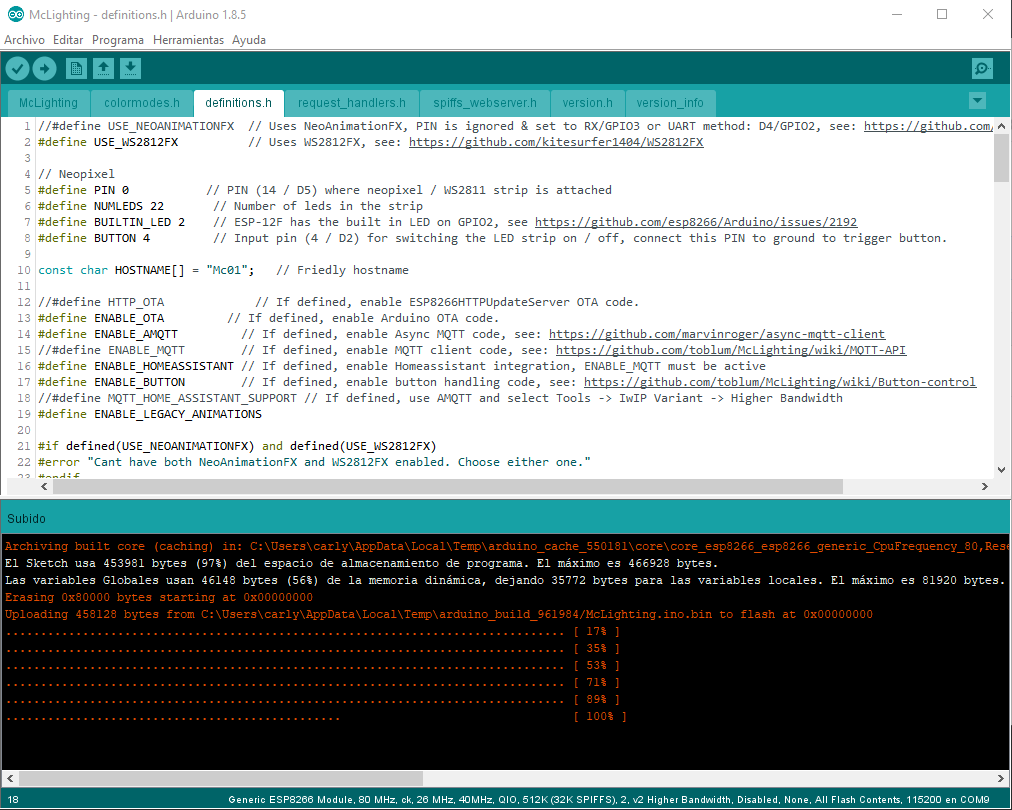The height and width of the screenshot is (810, 1012).
Task: Click the 'Erasing 0x80000 bytes' console line
Action: point(159,598)
